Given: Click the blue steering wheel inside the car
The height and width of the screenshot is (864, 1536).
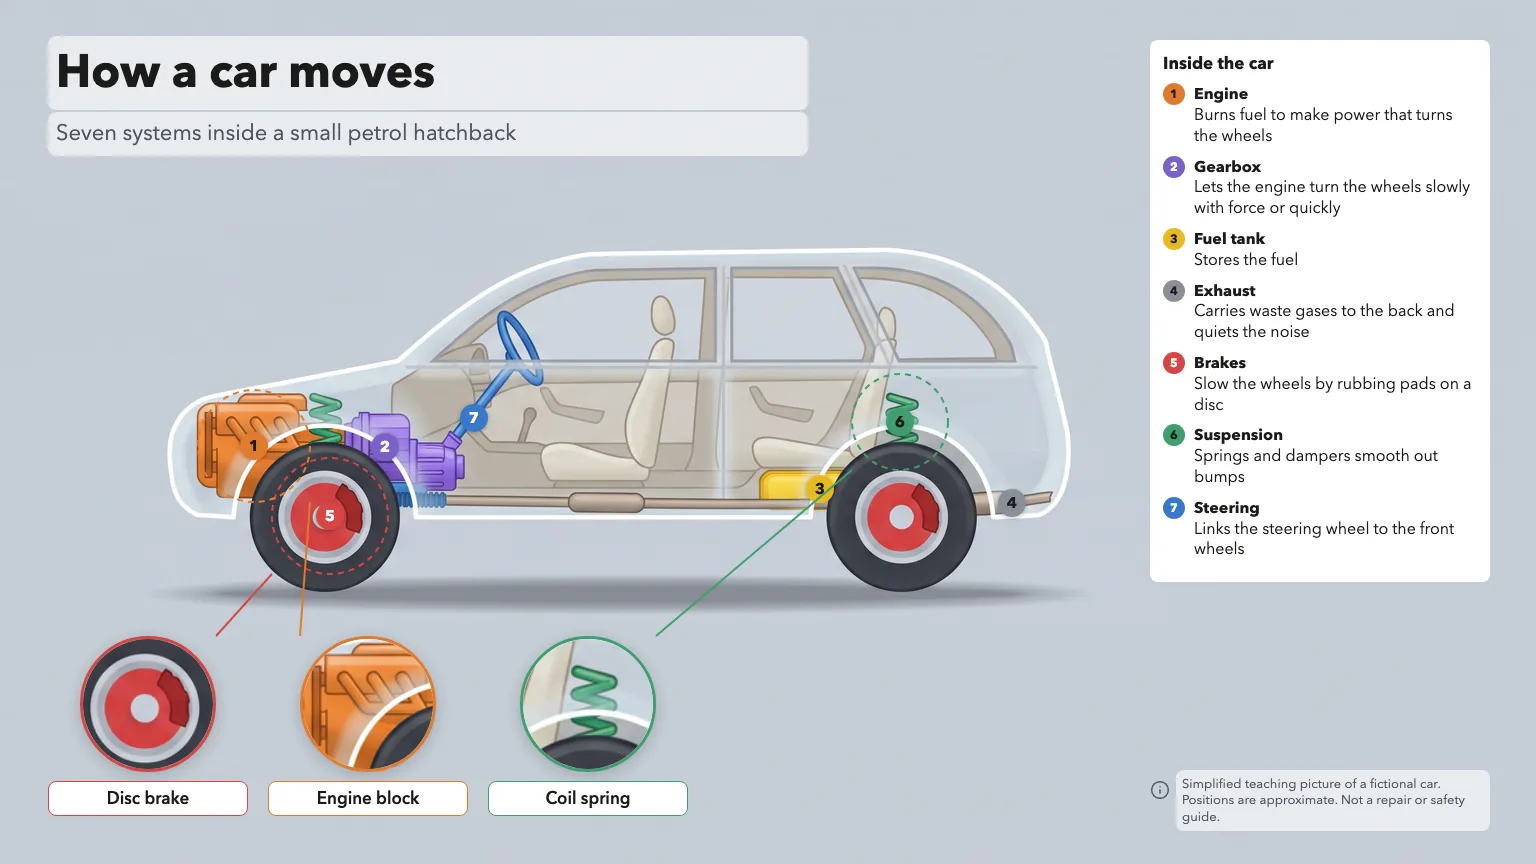Looking at the screenshot, I should point(520,348).
